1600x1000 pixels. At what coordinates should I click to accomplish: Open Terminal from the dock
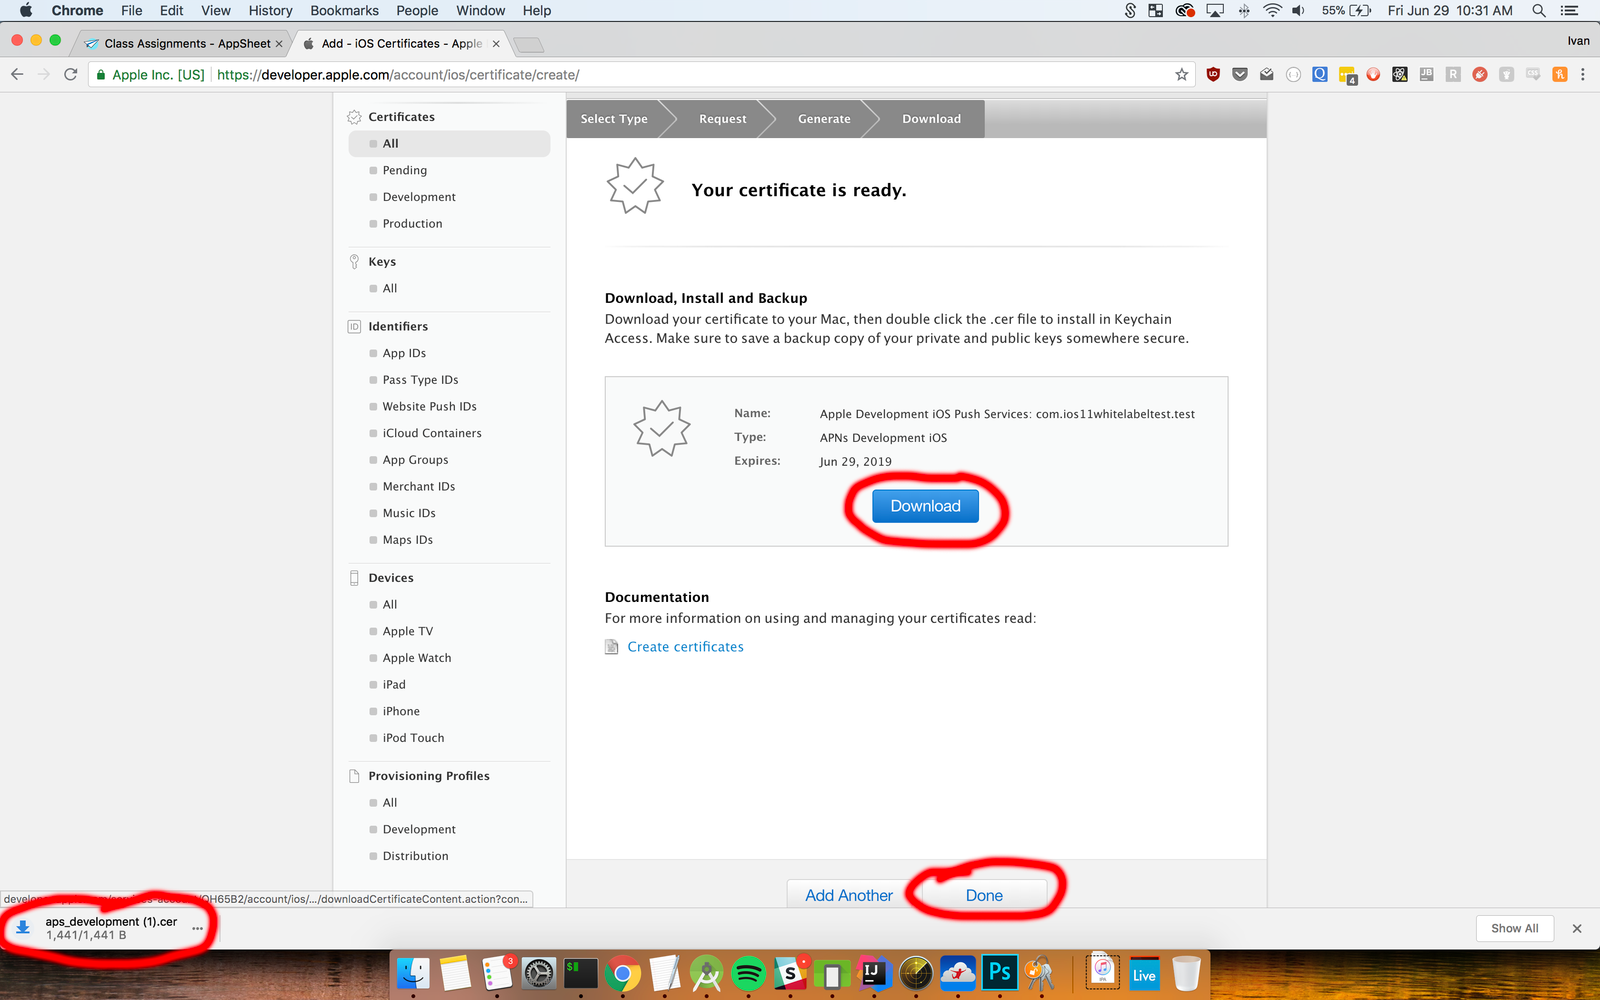coord(580,973)
